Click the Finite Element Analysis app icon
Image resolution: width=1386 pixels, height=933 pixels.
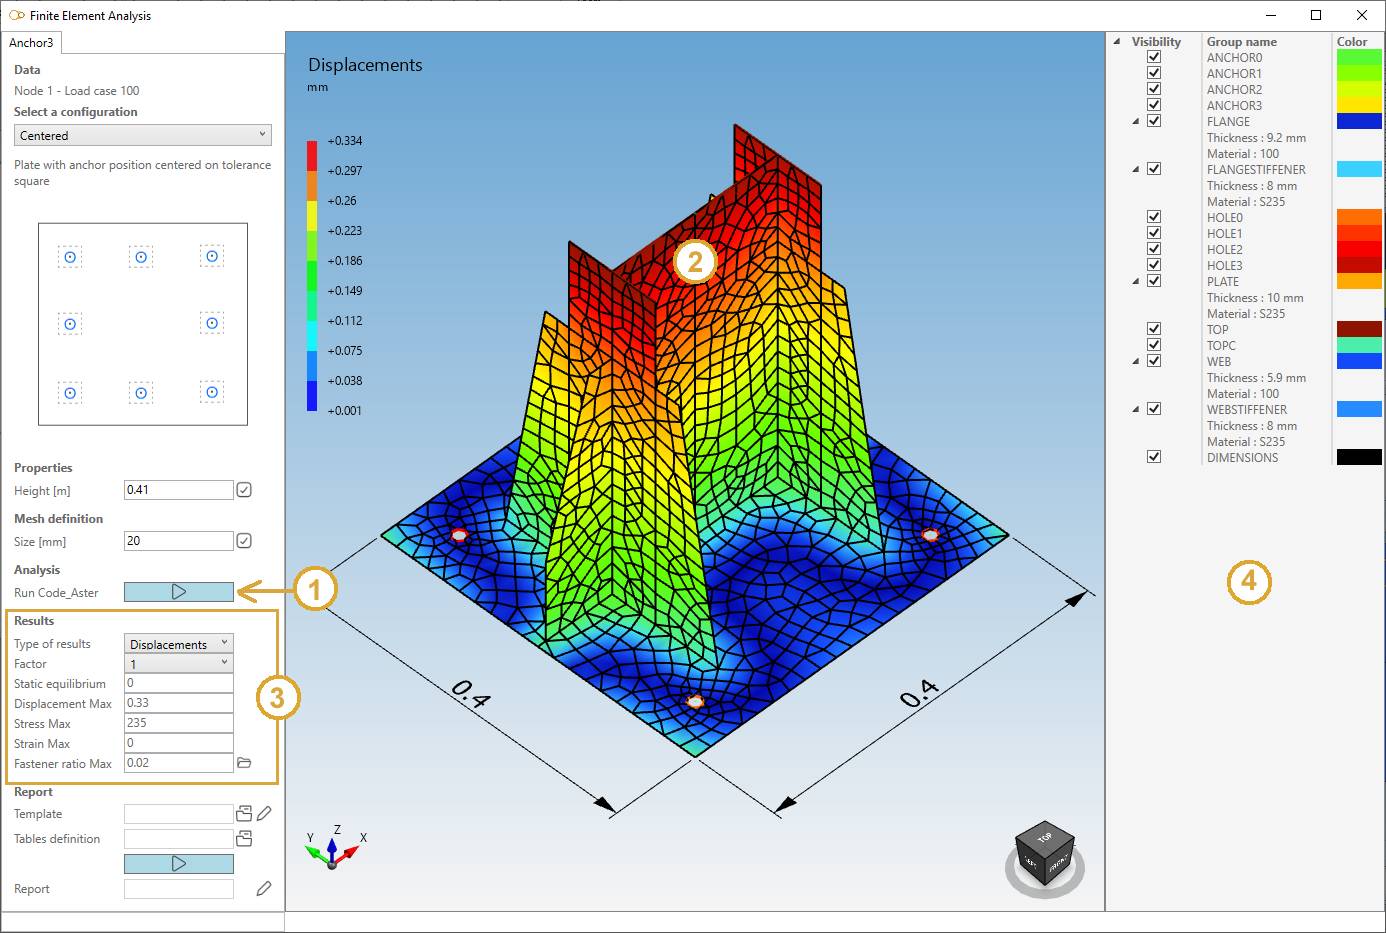click(16, 15)
